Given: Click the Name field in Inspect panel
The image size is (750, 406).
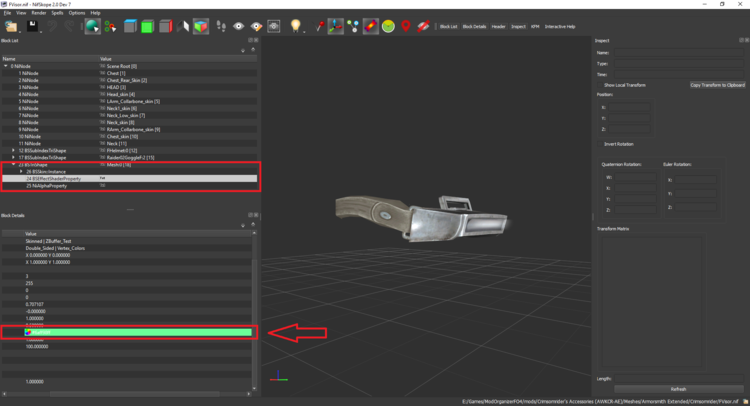Looking at the screenshot, I should click(679, 53).
